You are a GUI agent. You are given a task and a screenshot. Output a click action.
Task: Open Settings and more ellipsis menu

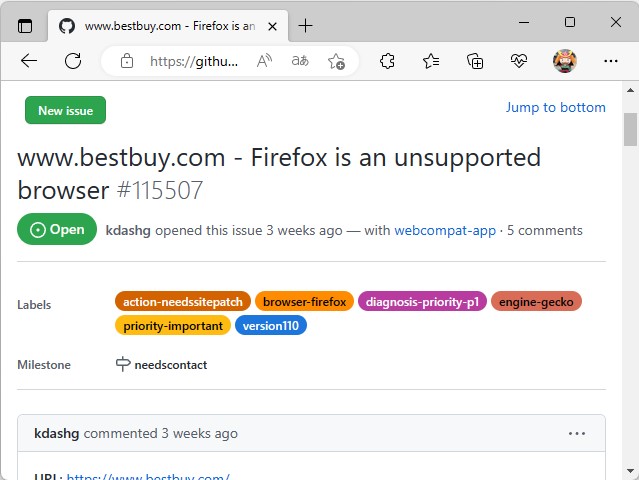tap(610, 61)
